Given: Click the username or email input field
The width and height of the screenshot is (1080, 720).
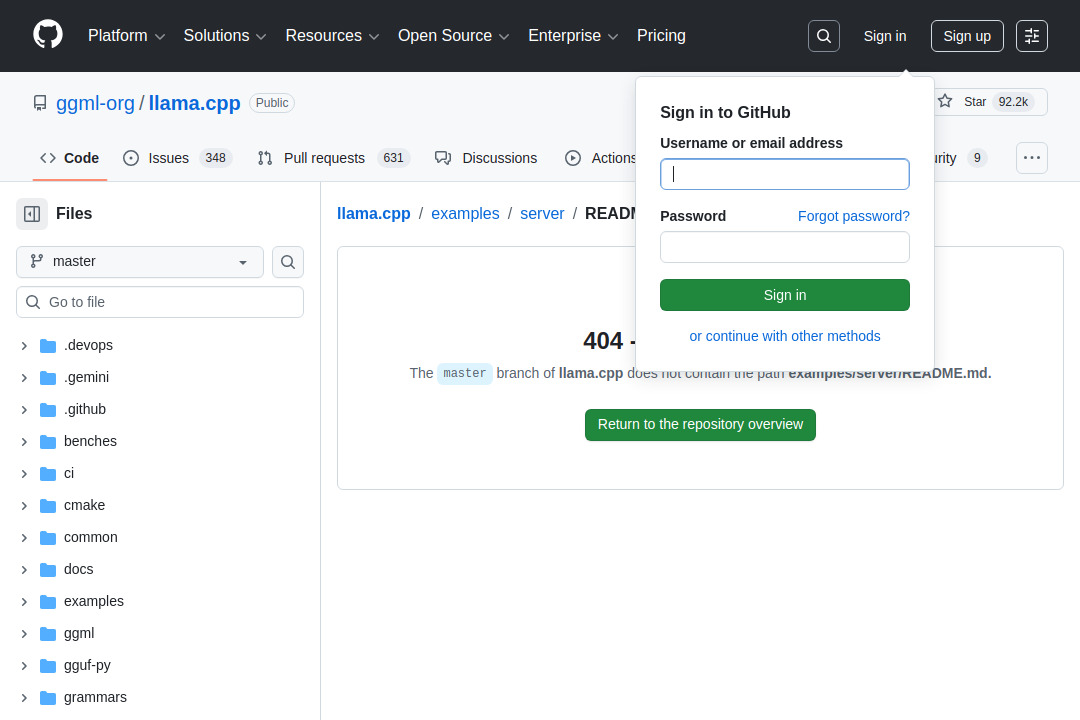Looking at the screenshot, I should tap(784, 174).
